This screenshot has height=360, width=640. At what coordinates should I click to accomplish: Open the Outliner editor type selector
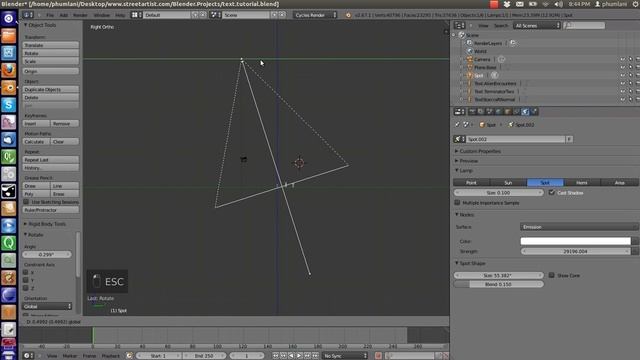coord(460,25)
